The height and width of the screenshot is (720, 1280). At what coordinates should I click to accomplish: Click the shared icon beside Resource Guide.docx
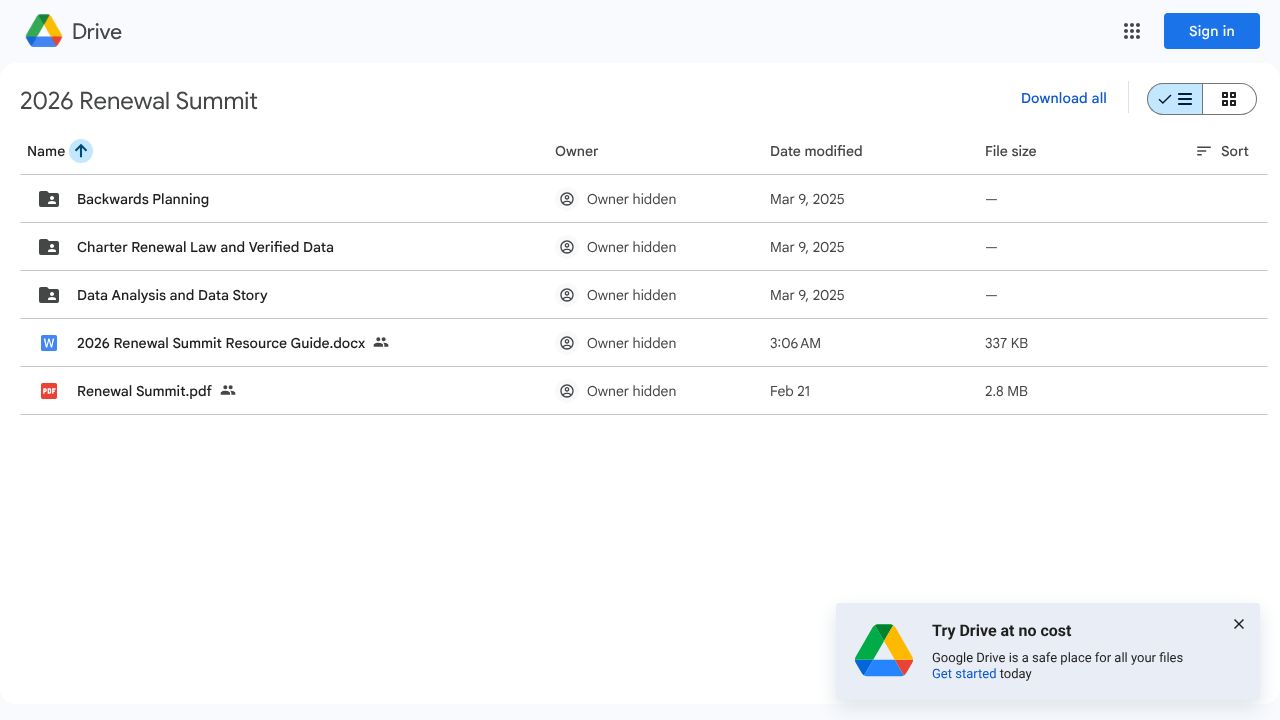pos(381,343)
